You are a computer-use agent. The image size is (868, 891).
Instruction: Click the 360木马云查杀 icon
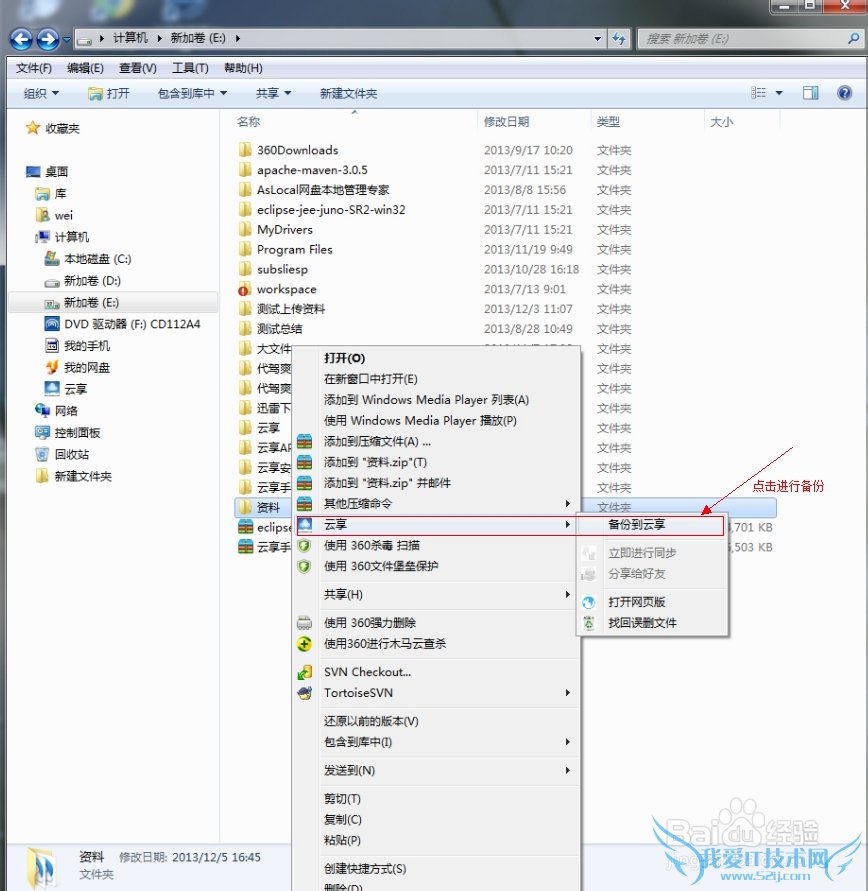point(304,644)
